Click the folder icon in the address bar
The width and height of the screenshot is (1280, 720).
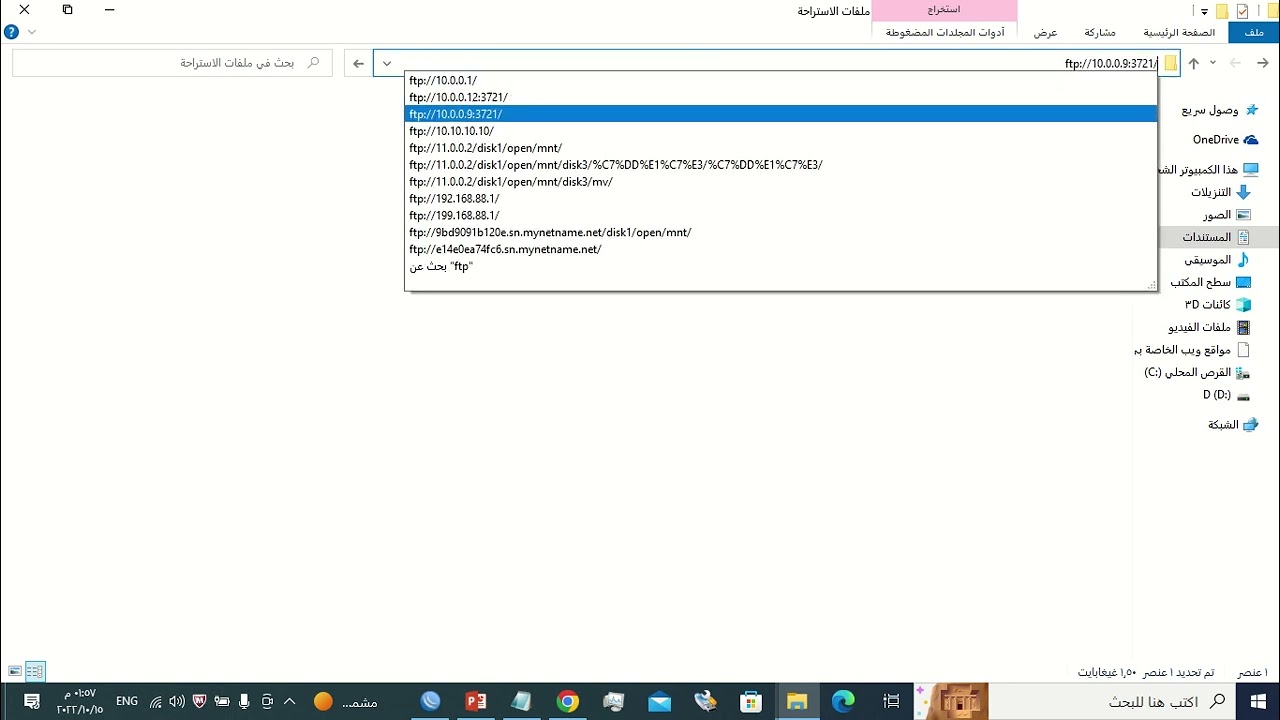click(1170, 64)
